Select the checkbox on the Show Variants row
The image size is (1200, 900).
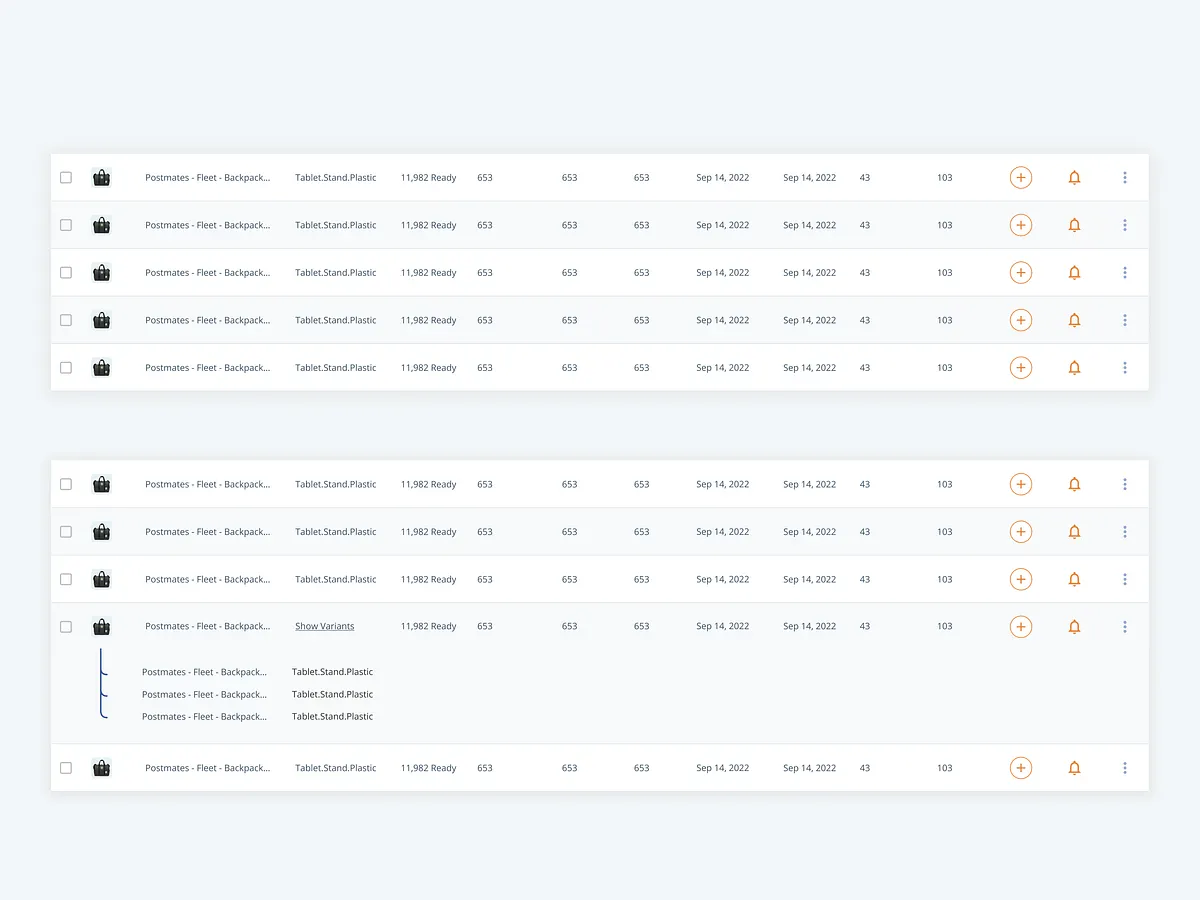click(66, 626)
